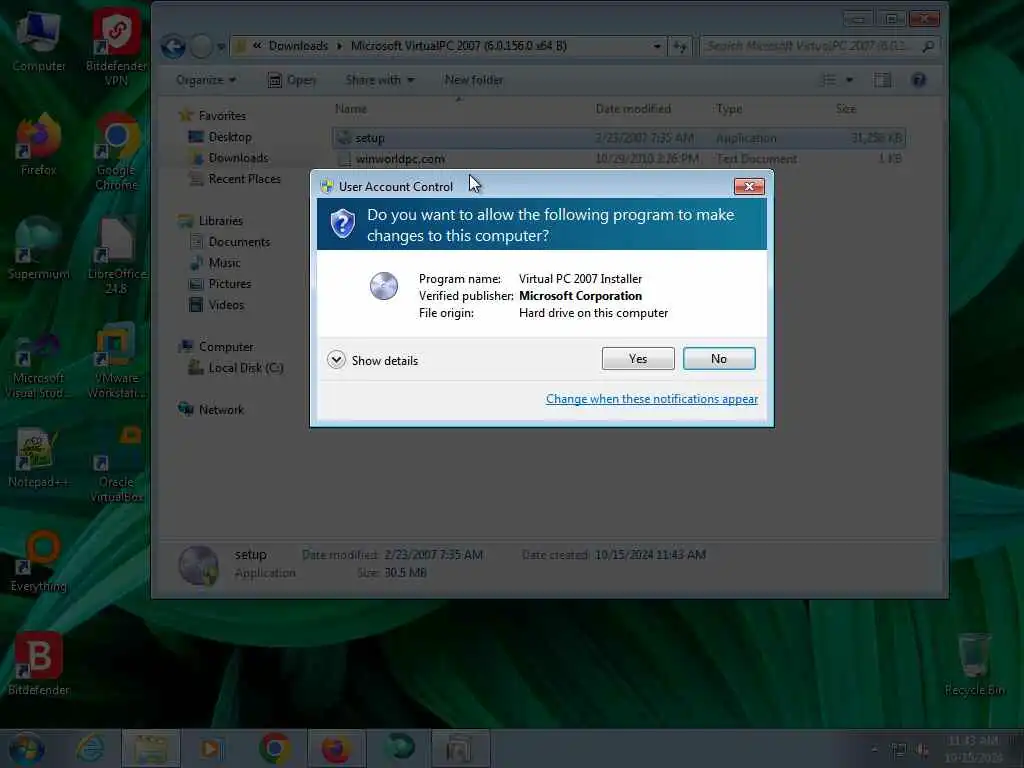Open Bitdefender VPN desktop icon
This screenshot has width=1024, height=768.
coord(116,47)
